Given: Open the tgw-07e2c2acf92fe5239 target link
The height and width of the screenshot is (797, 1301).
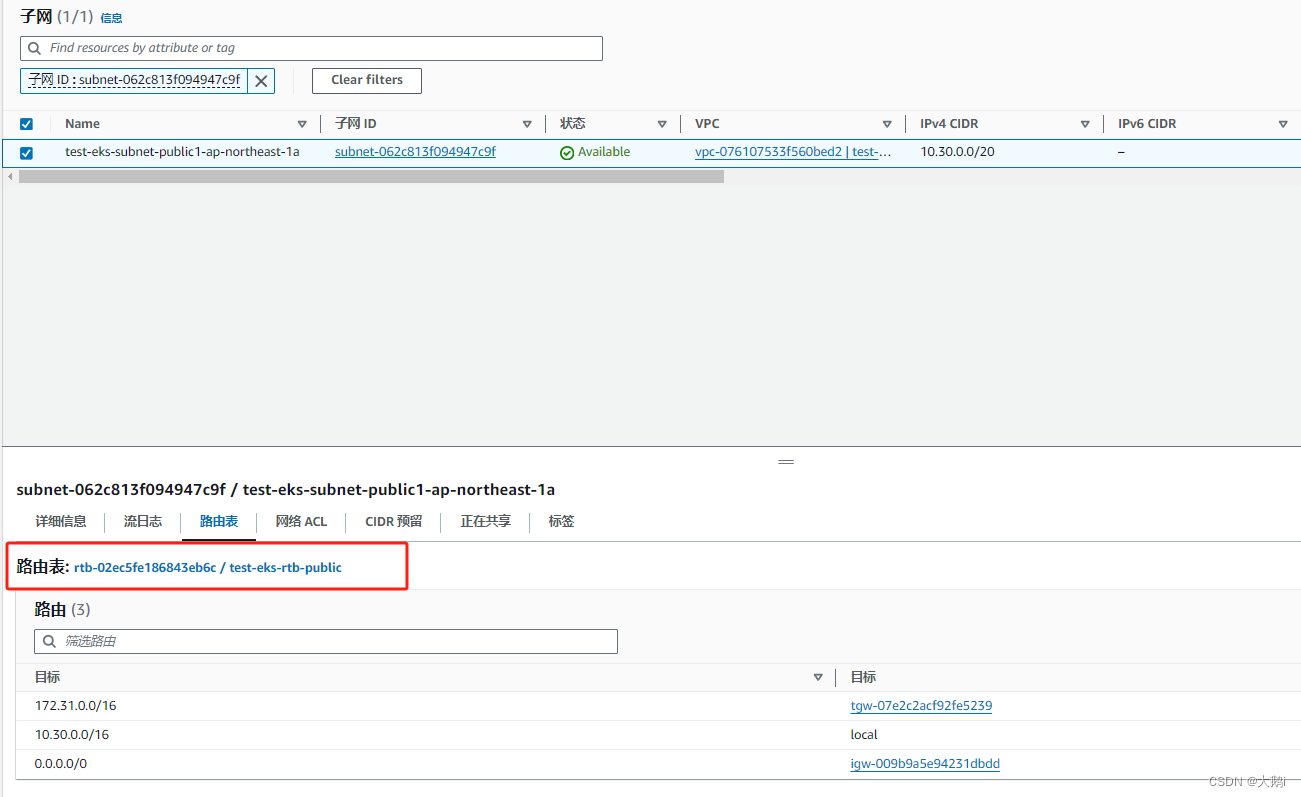Looking at the screenshot, I should [x=921, y=706].
